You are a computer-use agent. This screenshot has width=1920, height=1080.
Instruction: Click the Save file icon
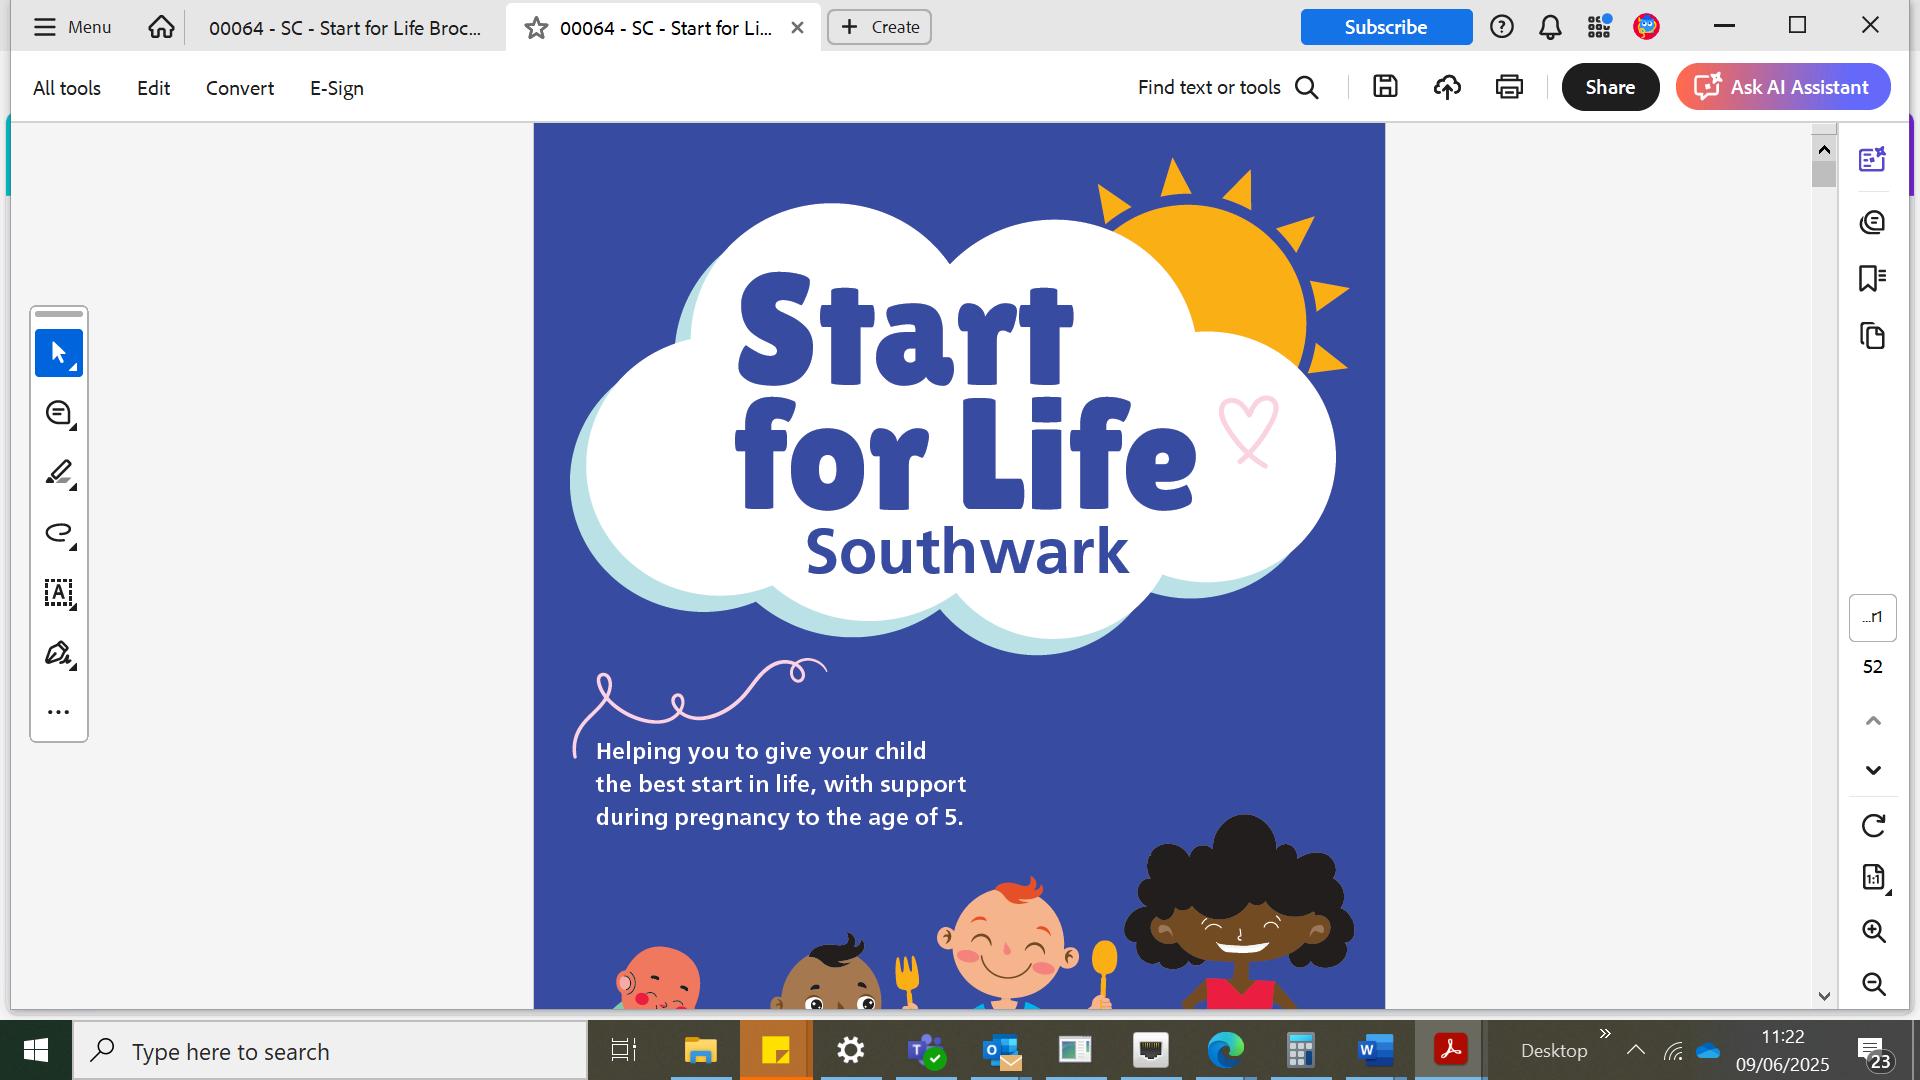(1385, 87)
